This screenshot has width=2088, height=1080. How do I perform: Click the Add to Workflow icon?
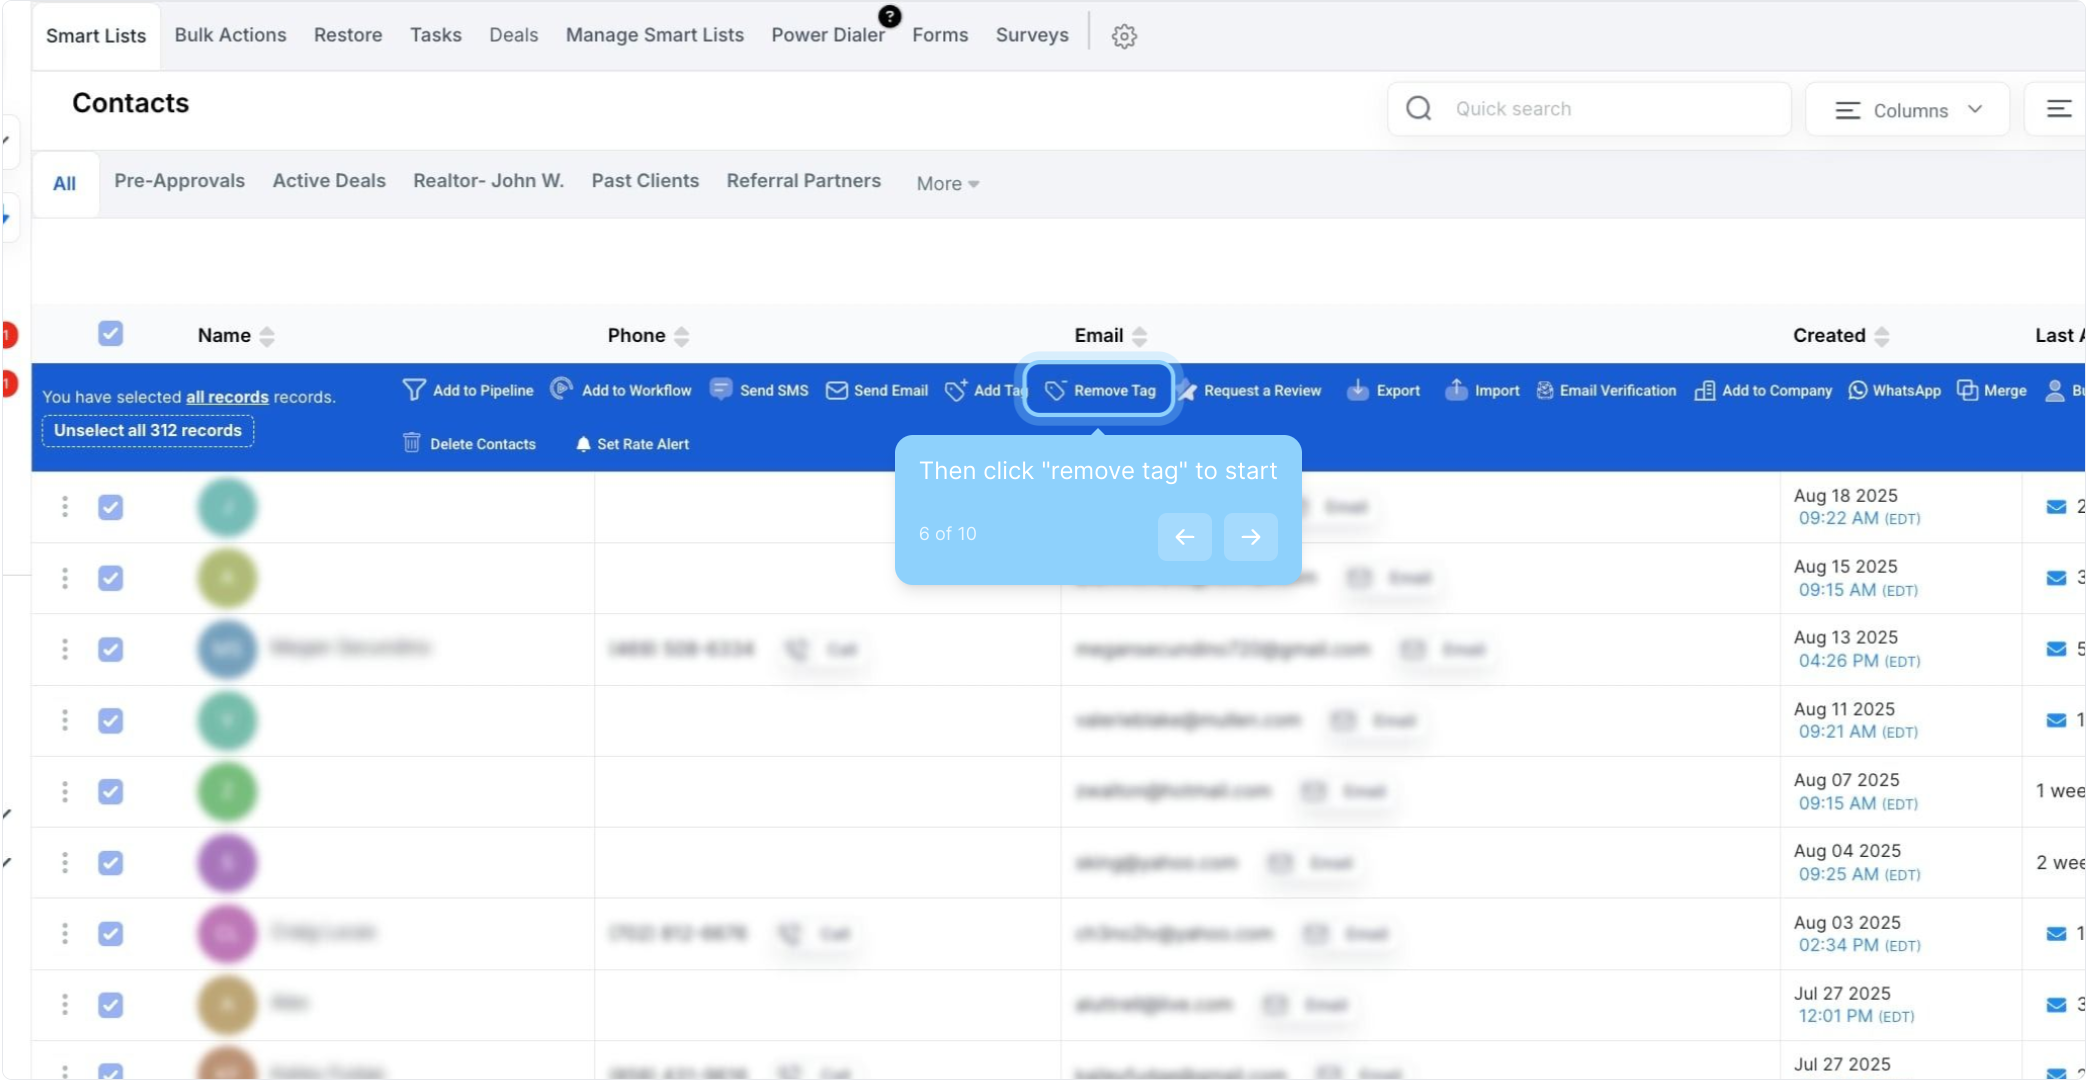(x=562, y=389)
